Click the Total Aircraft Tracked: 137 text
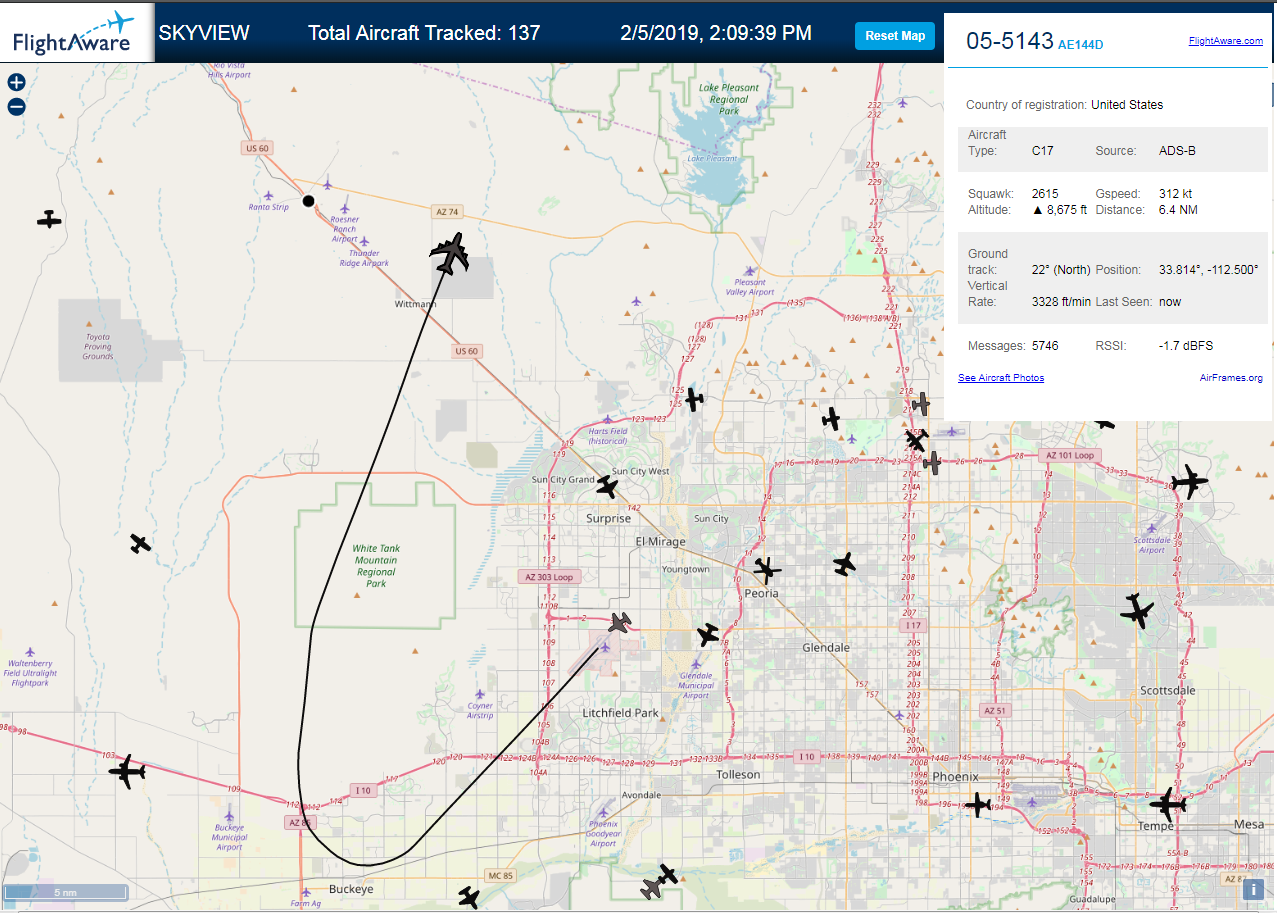The image size is (1277, 913). 424,33
